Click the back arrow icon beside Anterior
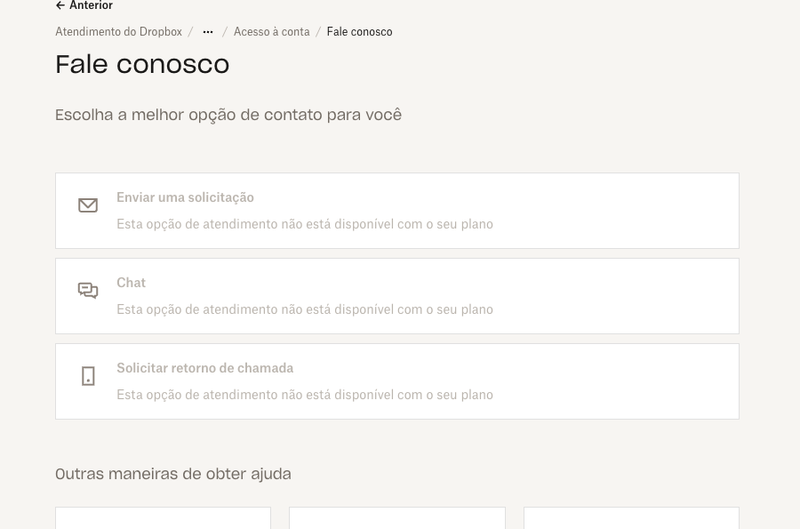This screenshot has width=800, height=529. pos(60,5)
